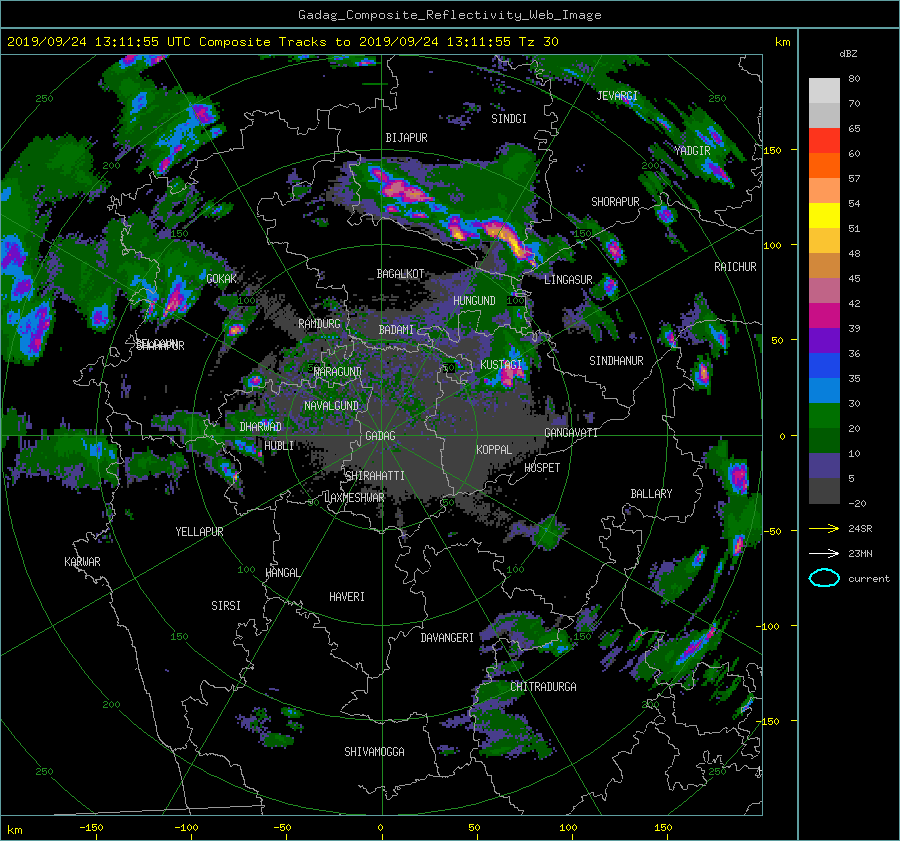Image resolution: width=900 pixels, height=841 pixels.
Task: Click the DHARWAD city label
Action: click(x=261, y=427)
